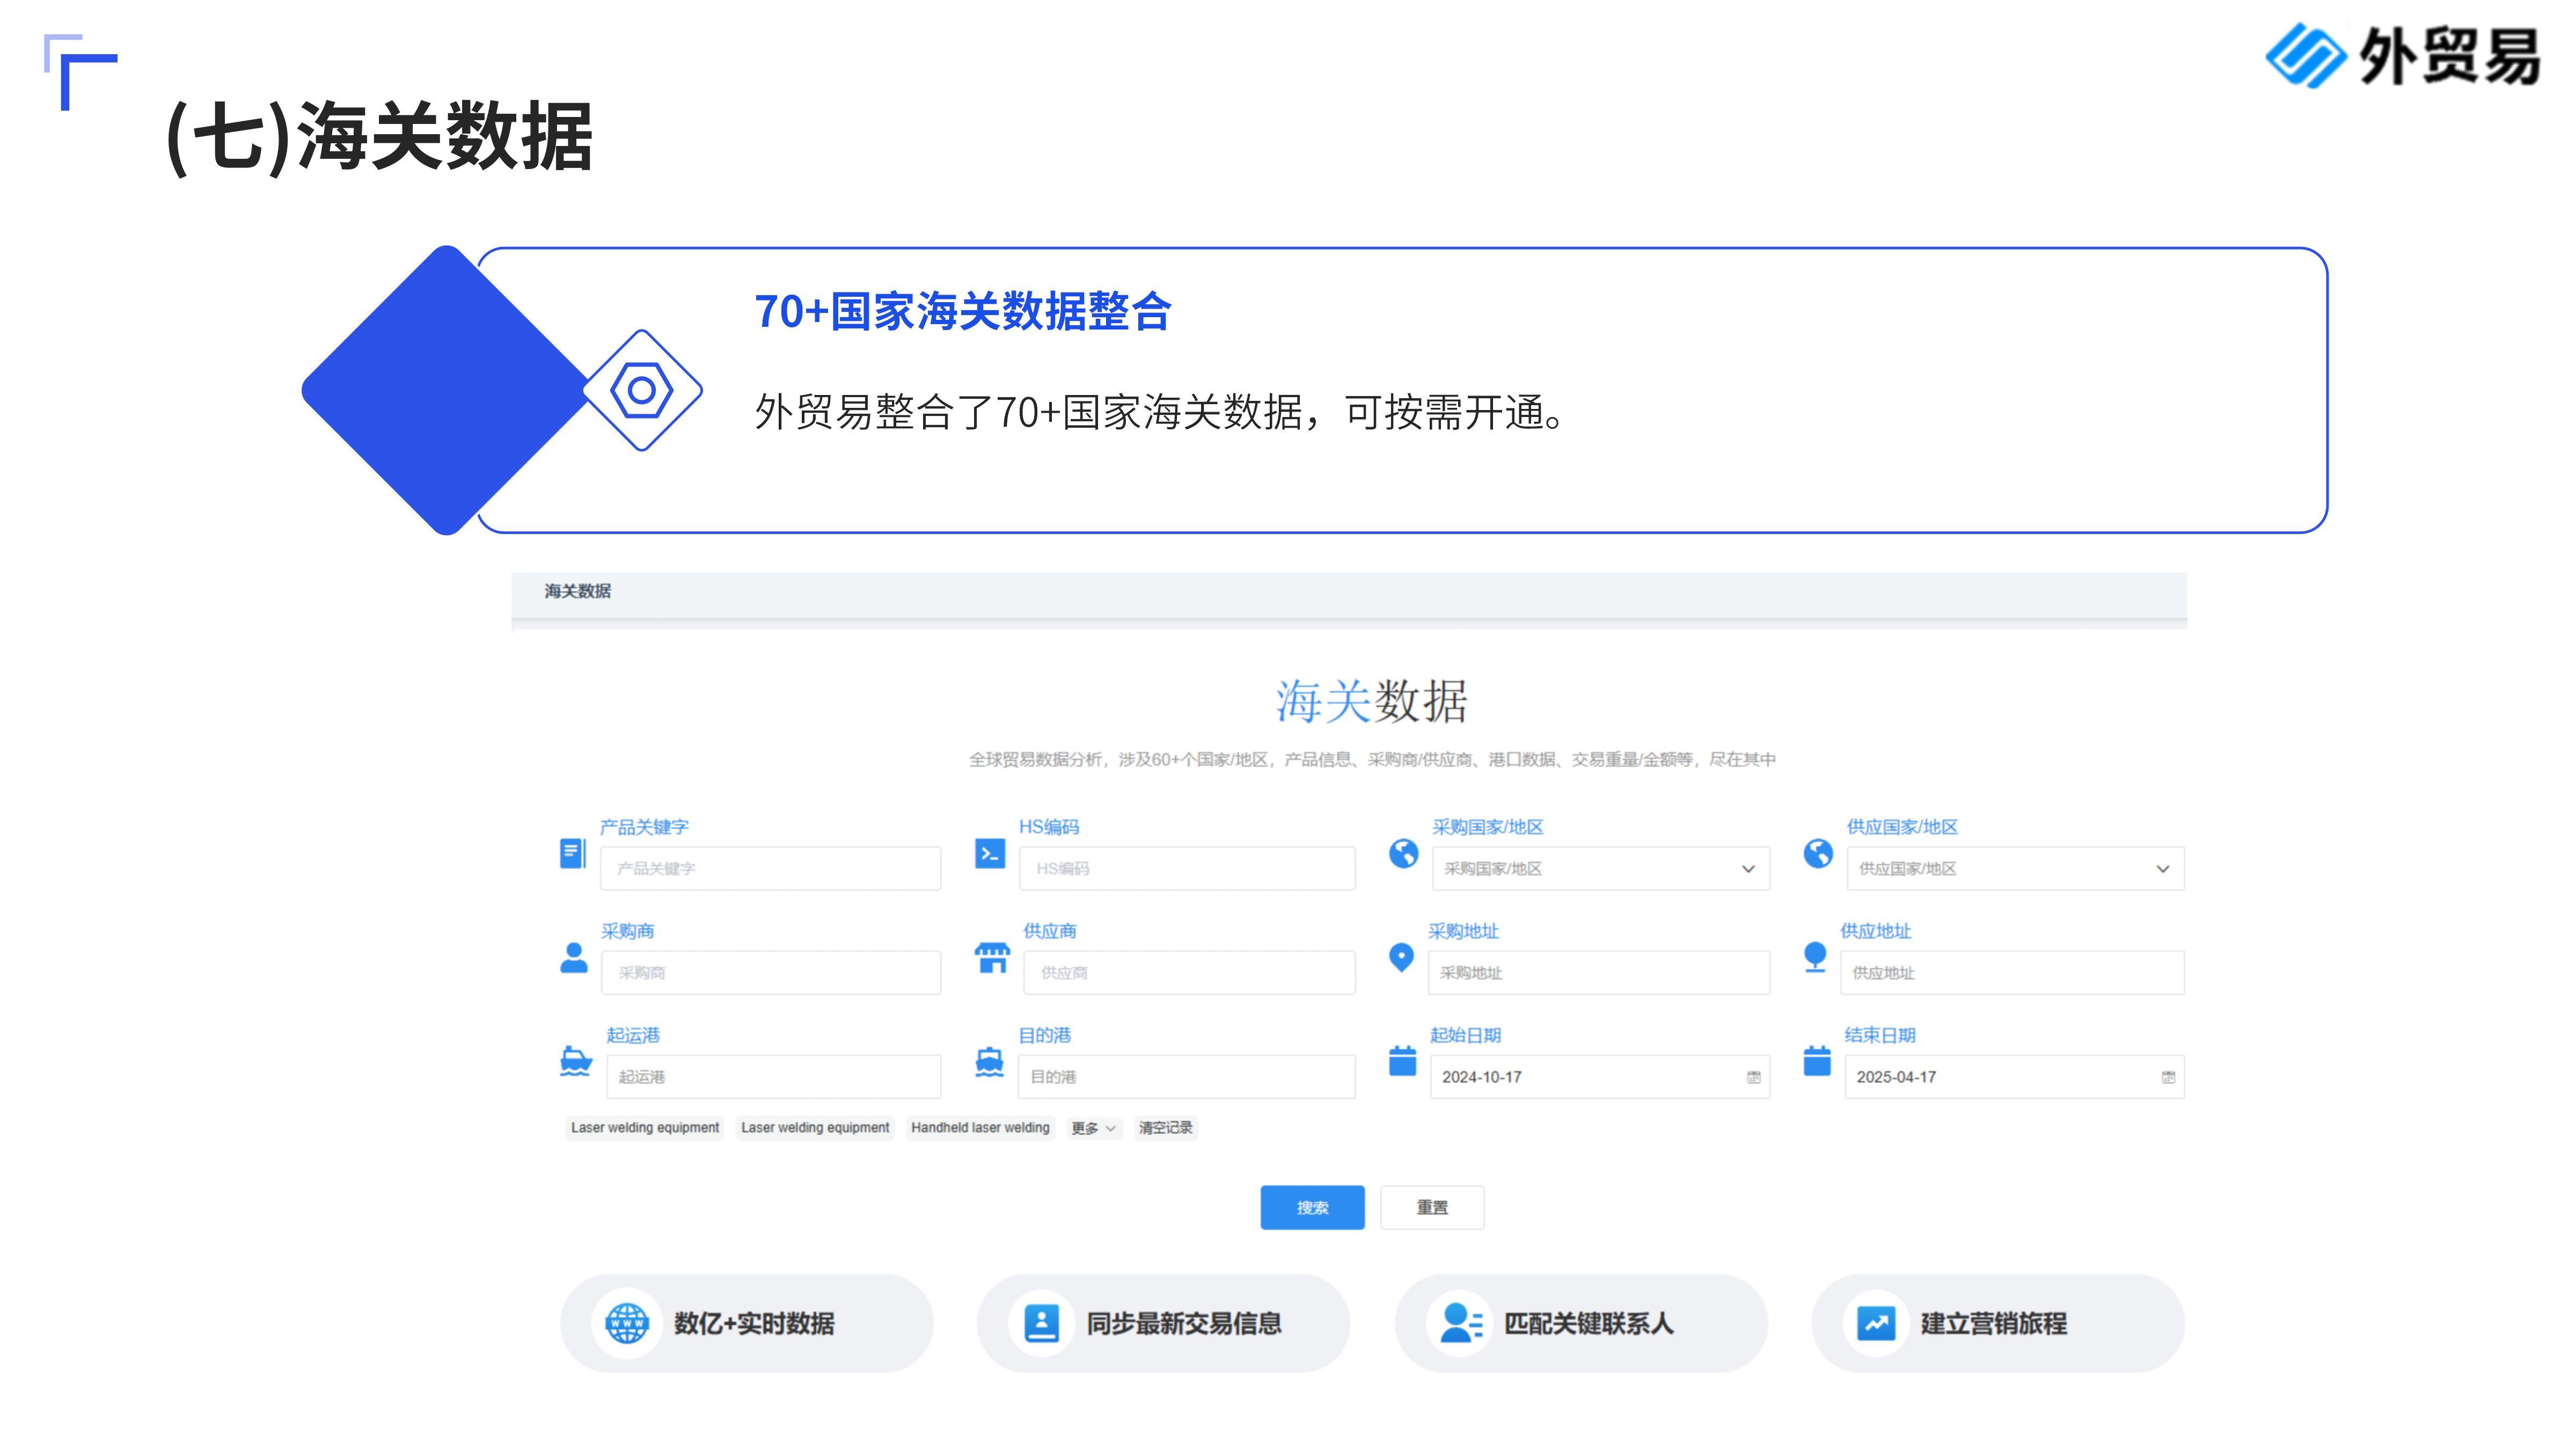The height and width of the screenshot is (1449, 2576).
Task: Click the 采购国家/地区 globe icon
Action: point(1403,853)
